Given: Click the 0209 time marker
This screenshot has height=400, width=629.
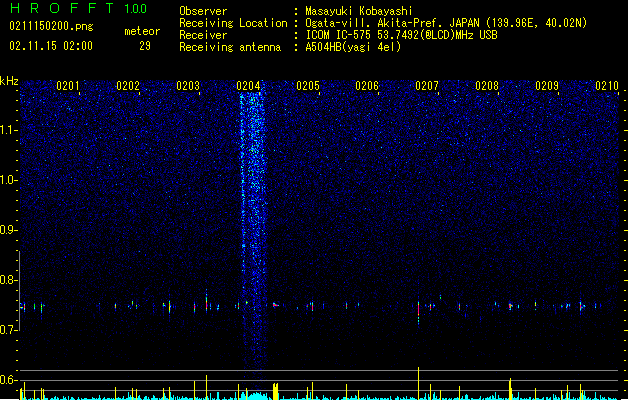Looking at the screenshot, I should (x=547, y=85).
